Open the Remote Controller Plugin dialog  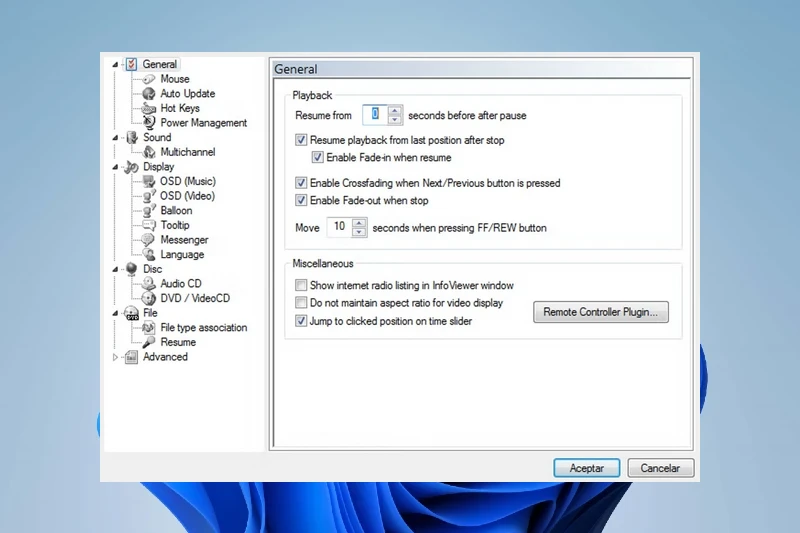coord(601,312)
